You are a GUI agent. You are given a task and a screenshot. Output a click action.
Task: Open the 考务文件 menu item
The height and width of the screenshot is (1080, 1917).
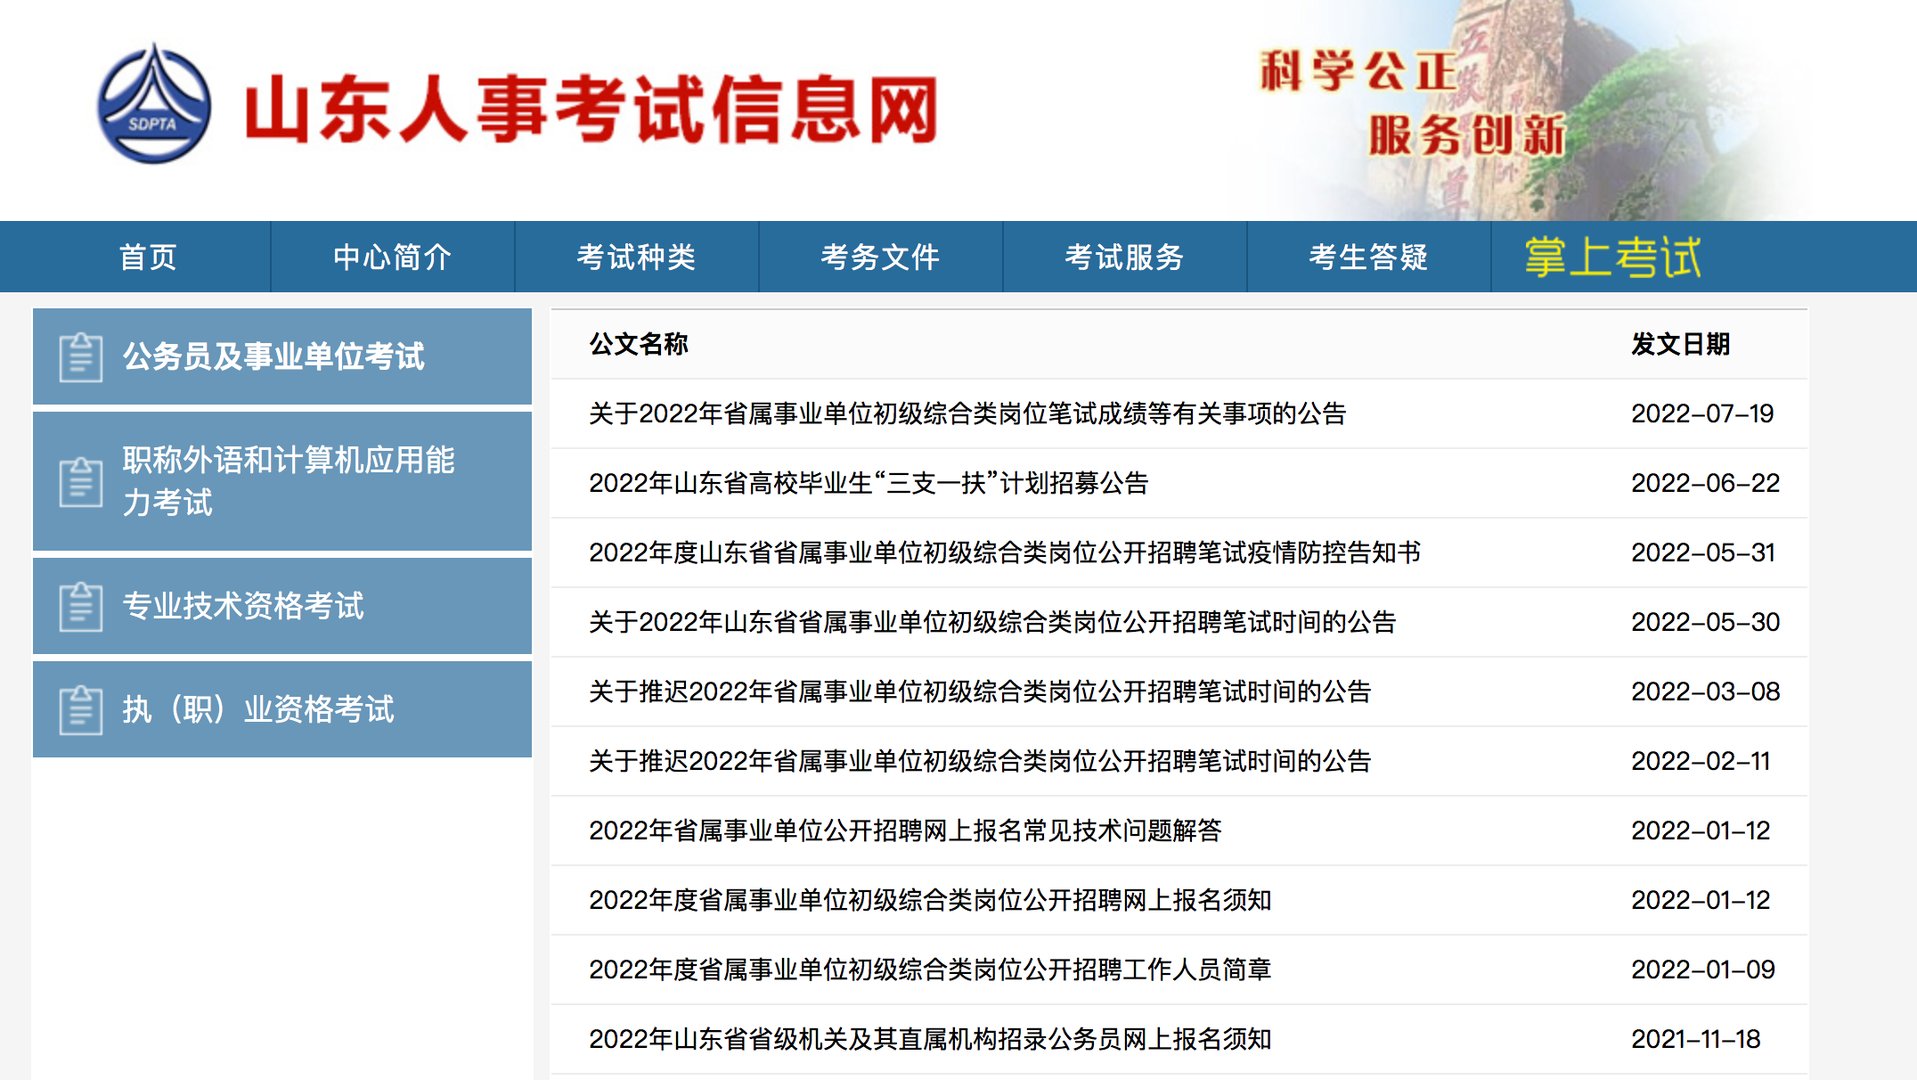tap(880, 257)
